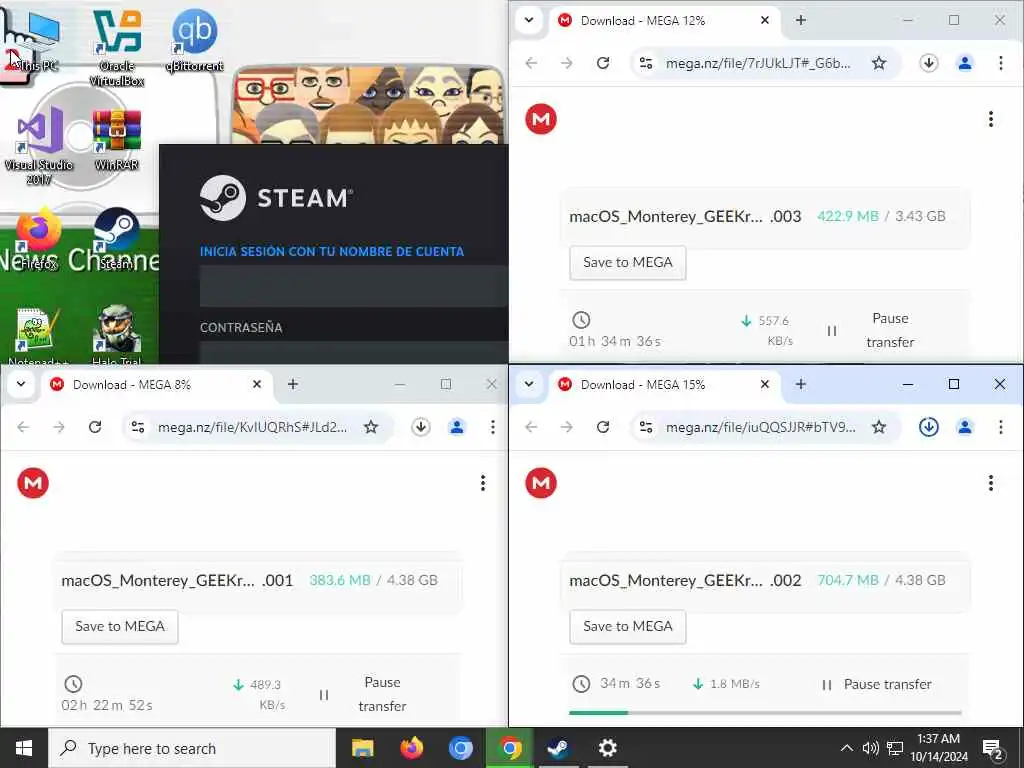The width and height of the screenshot is (1024, 768).
Task: Open MEGA page options in .002 window
Action: (x=991, y=483)
